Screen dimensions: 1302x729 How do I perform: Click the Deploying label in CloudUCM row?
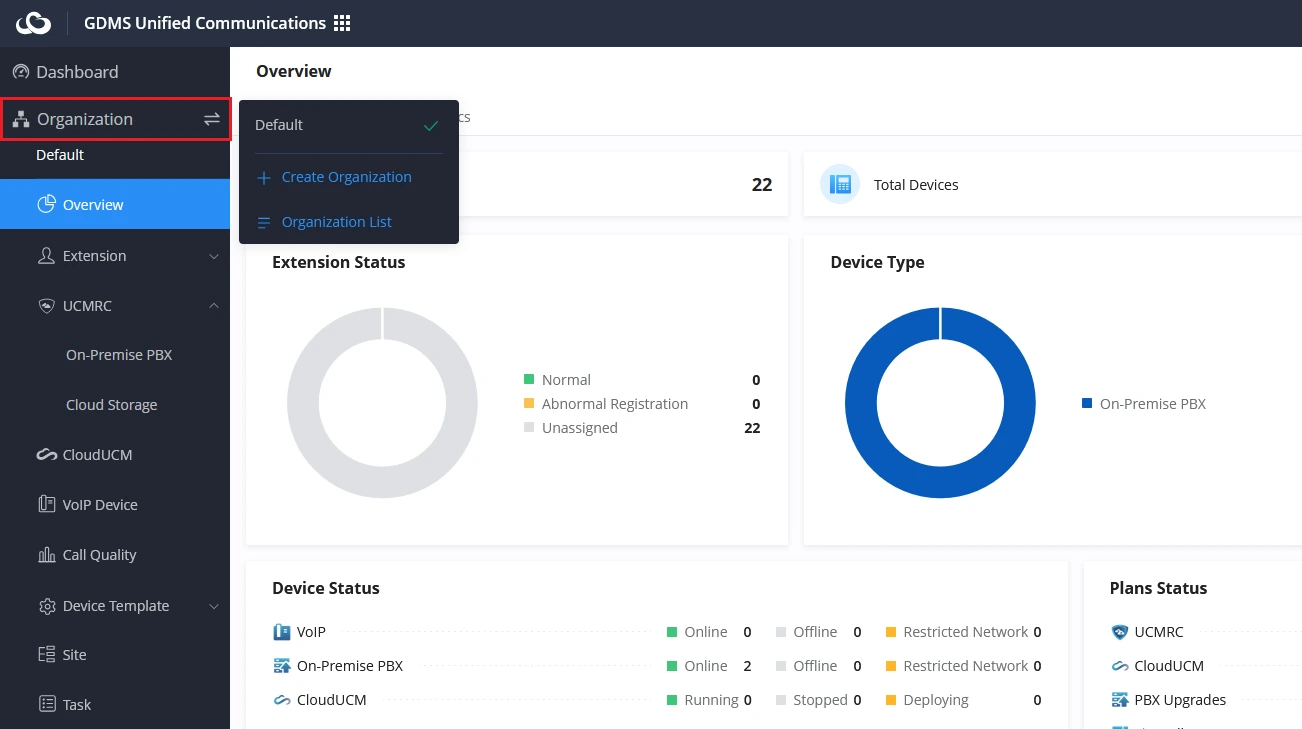pyautogui.click(x=936, y=700)
